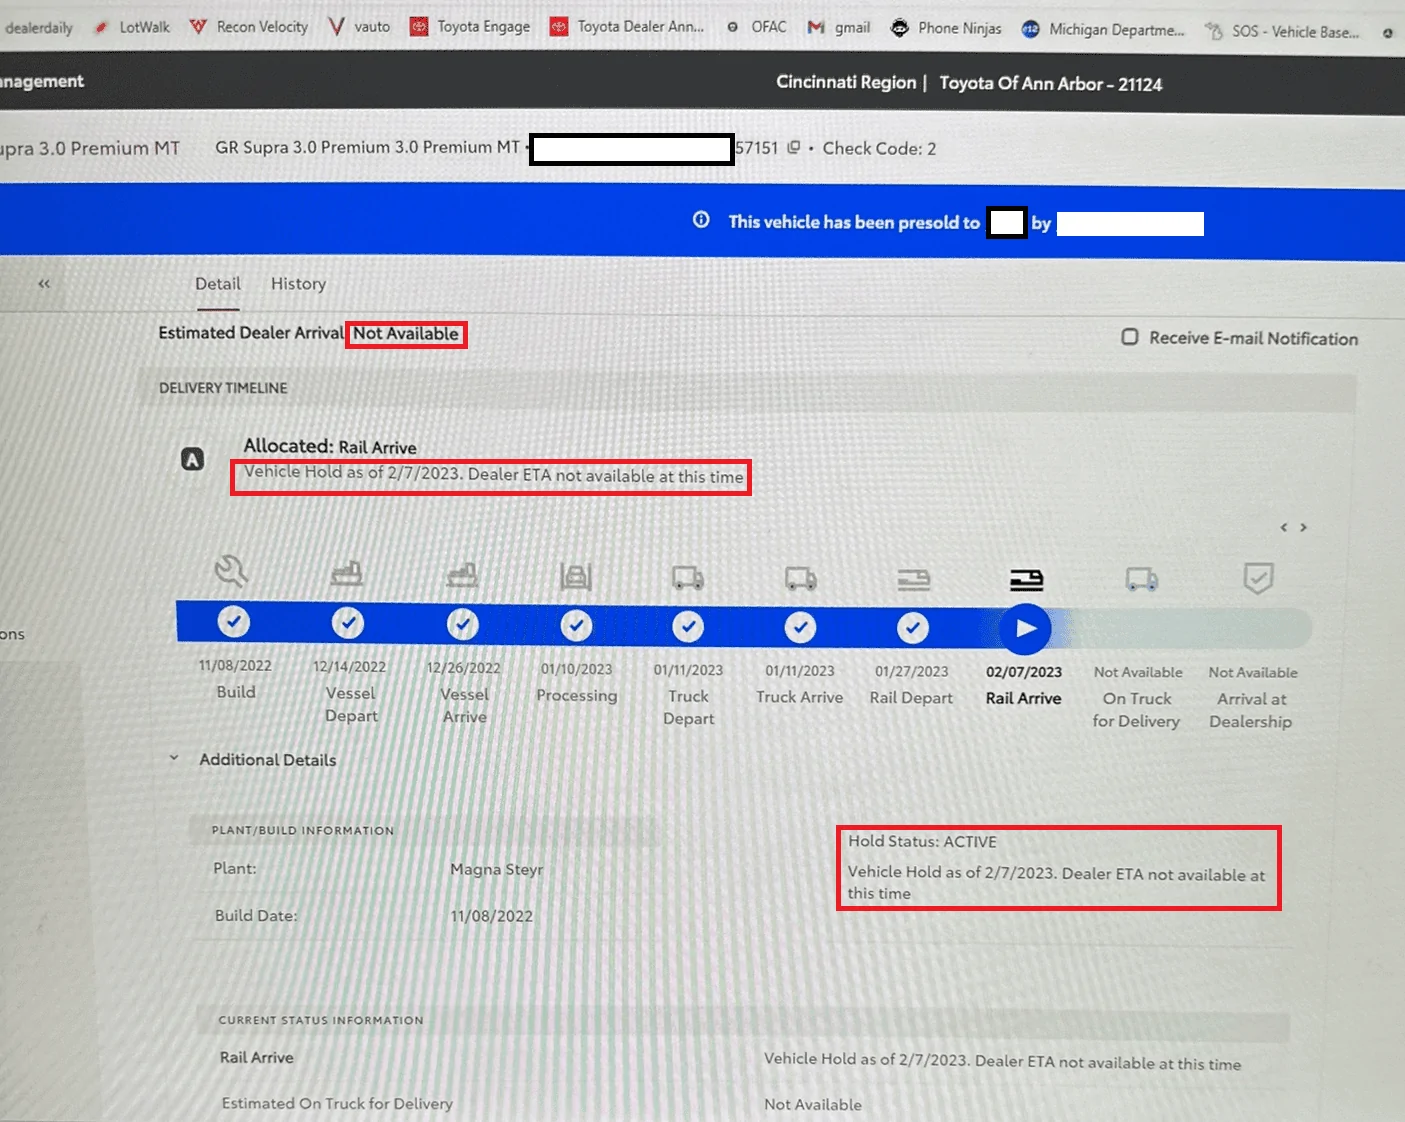
Task: Click the 12/14/2022 Vessel Depart date
Action: [349, 666]
